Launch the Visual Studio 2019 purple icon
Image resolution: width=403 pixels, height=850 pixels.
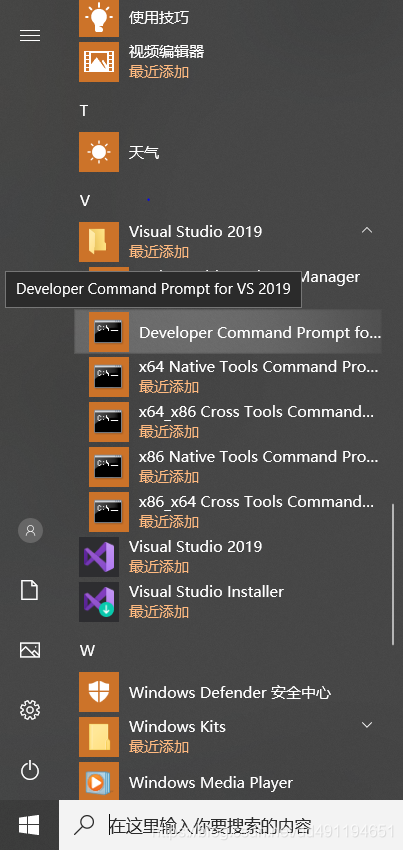[x=99, y=557]
